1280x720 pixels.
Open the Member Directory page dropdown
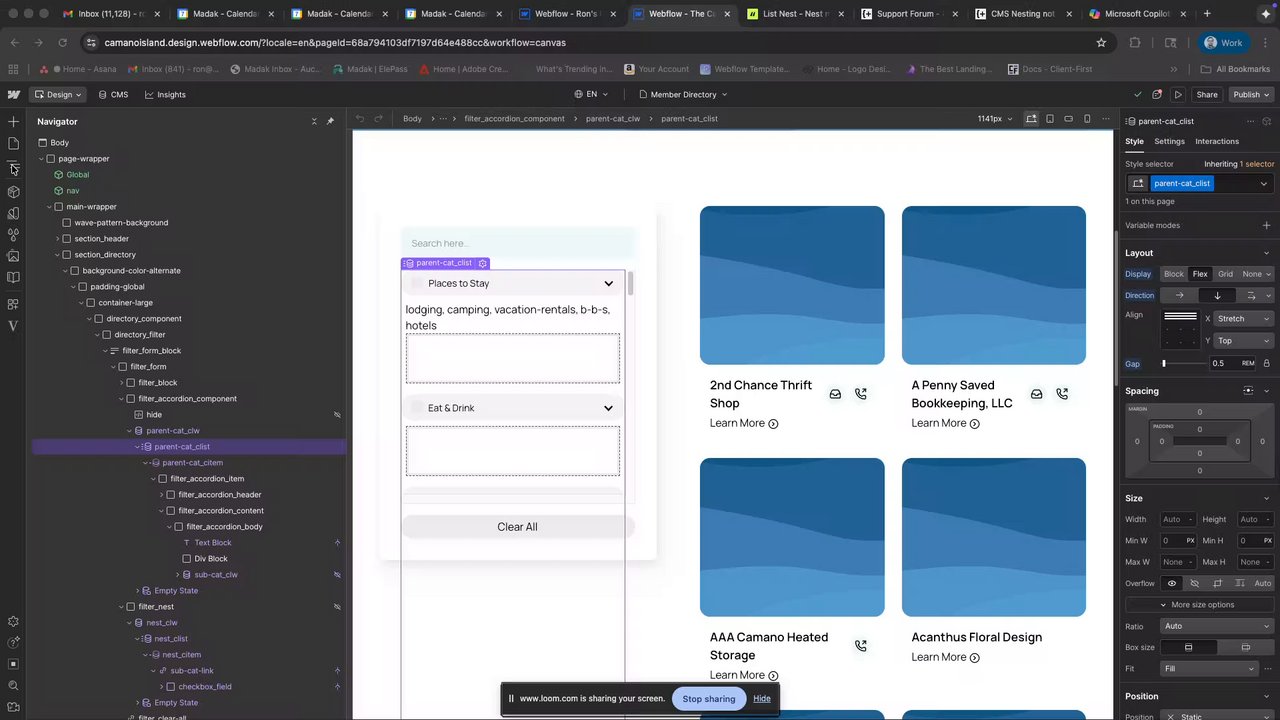pyautogui.click(x=683, y=95)
